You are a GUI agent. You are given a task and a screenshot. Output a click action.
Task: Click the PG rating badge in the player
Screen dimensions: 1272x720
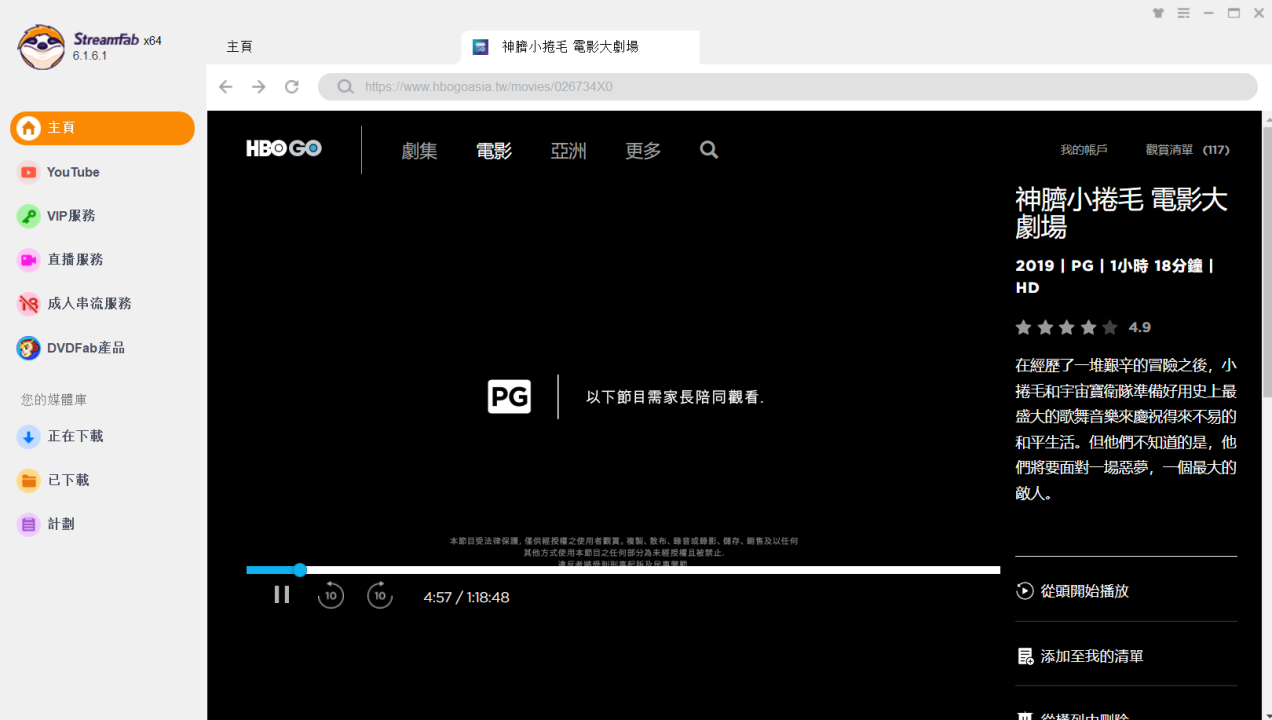pyautogui.click(x=509, y=397)
